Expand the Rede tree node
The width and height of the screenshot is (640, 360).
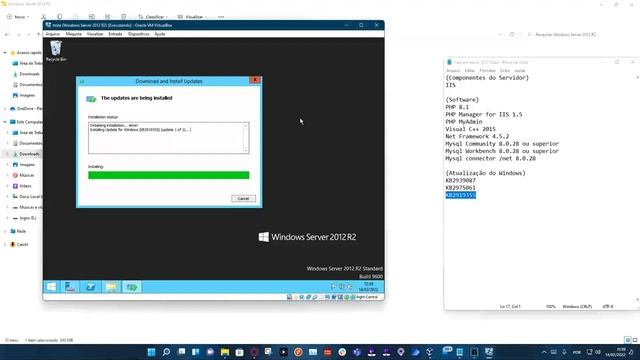[5, 231]
